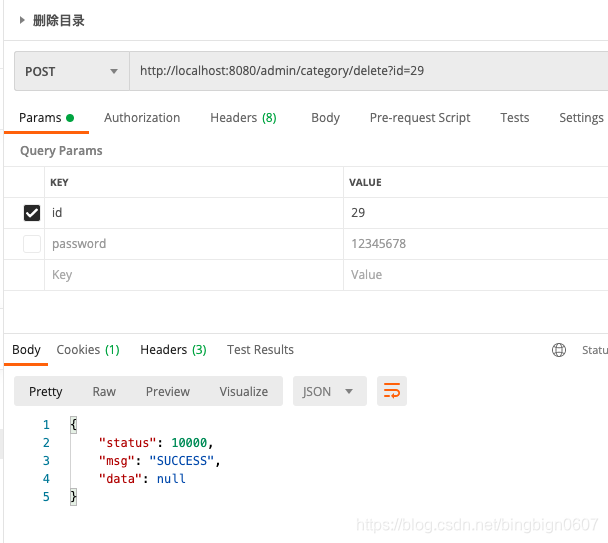Open the Tests tab
608x543 pixels.
(x=515, y=118)
